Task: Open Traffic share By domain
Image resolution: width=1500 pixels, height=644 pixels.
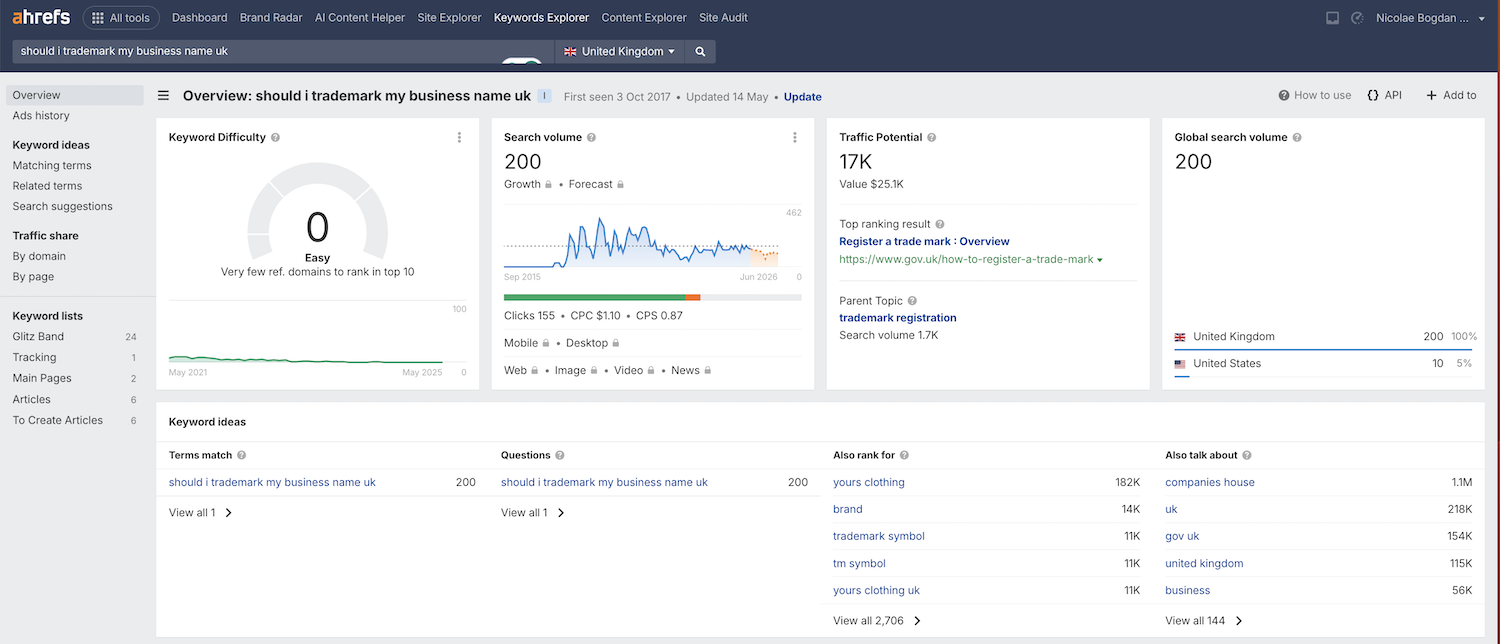Action: (39, 256)
